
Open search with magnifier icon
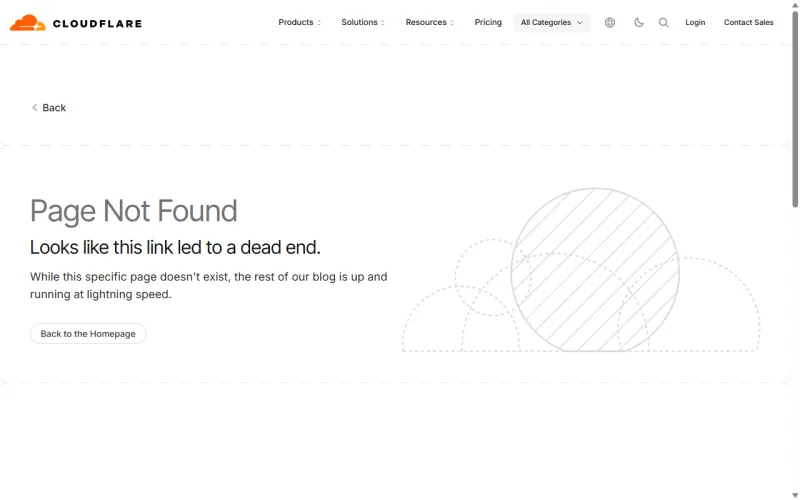(663, 22)
